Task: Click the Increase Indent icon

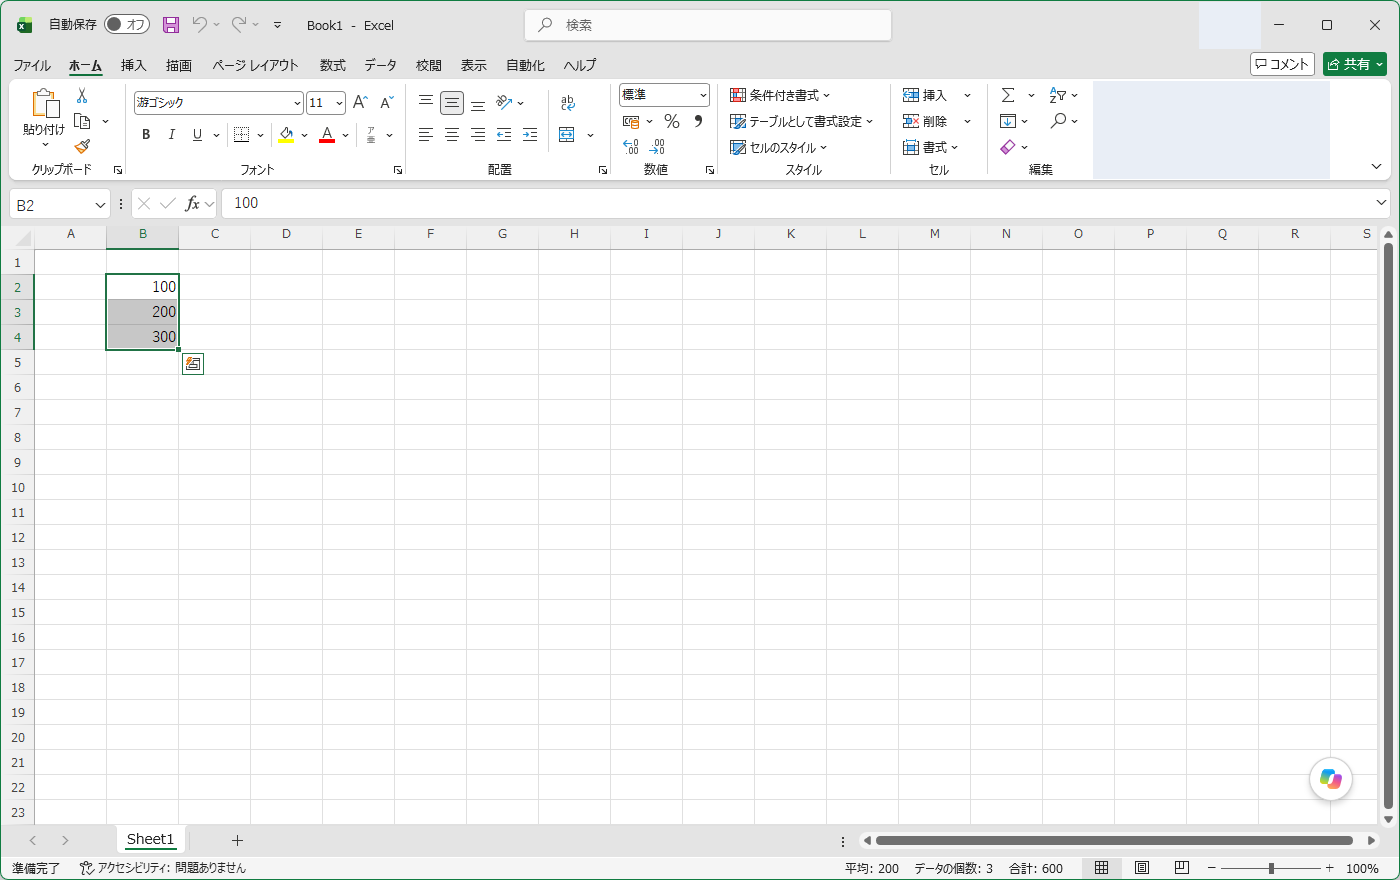Action: (x=530, y=135)
